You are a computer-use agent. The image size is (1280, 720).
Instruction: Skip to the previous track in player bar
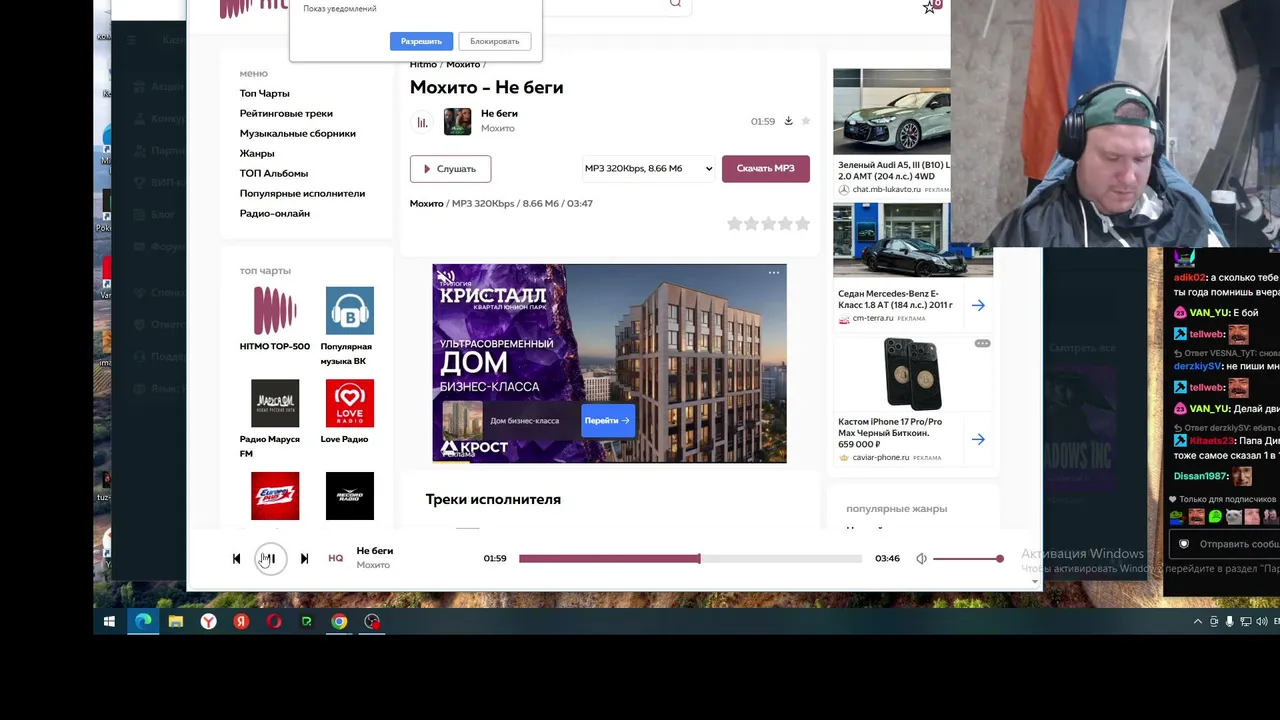point(237,559)
